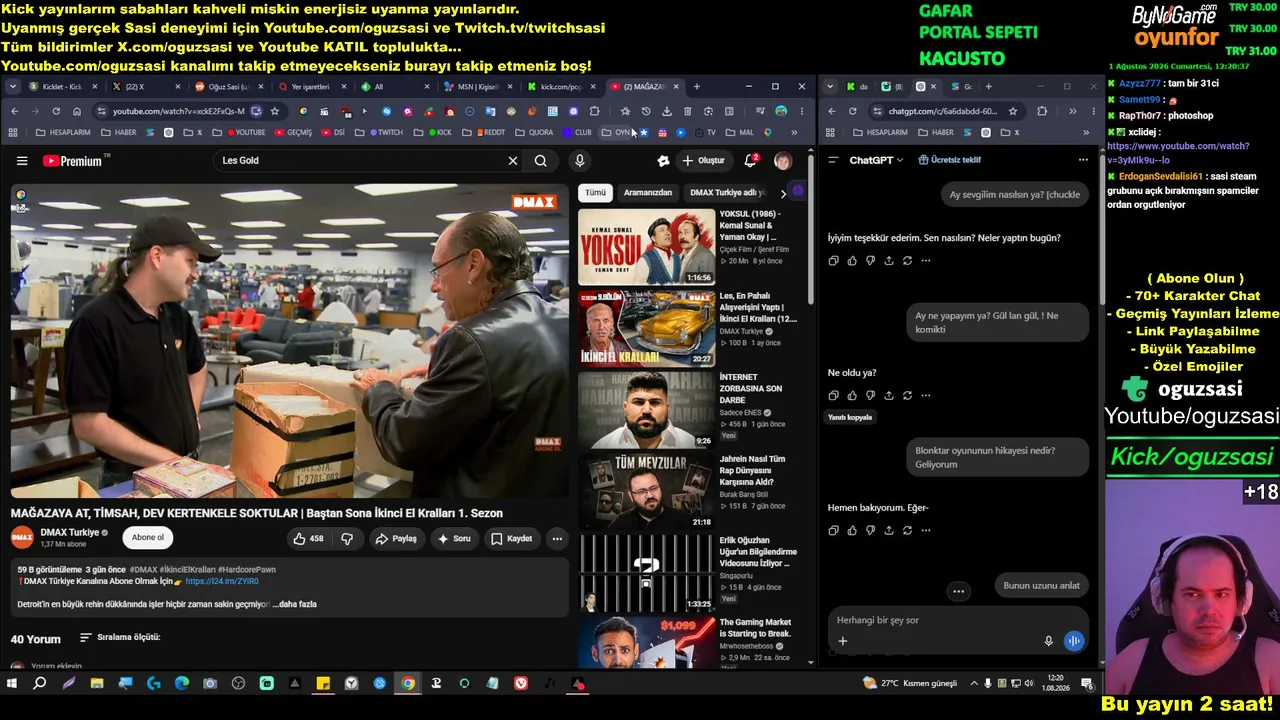
Task: Start ChatGPT voice mode button
Action: 1074,641
